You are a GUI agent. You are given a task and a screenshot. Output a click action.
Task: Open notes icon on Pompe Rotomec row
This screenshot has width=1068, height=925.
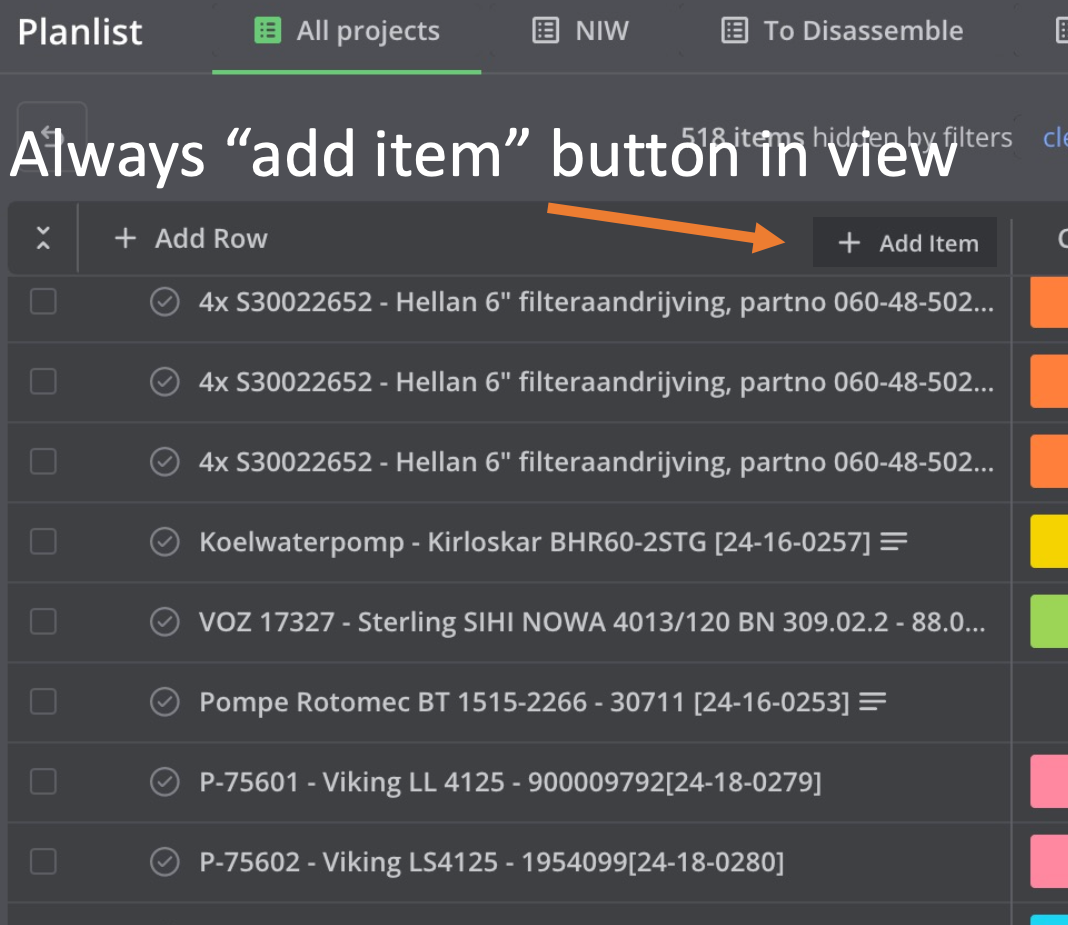click(x=872, y=701)
